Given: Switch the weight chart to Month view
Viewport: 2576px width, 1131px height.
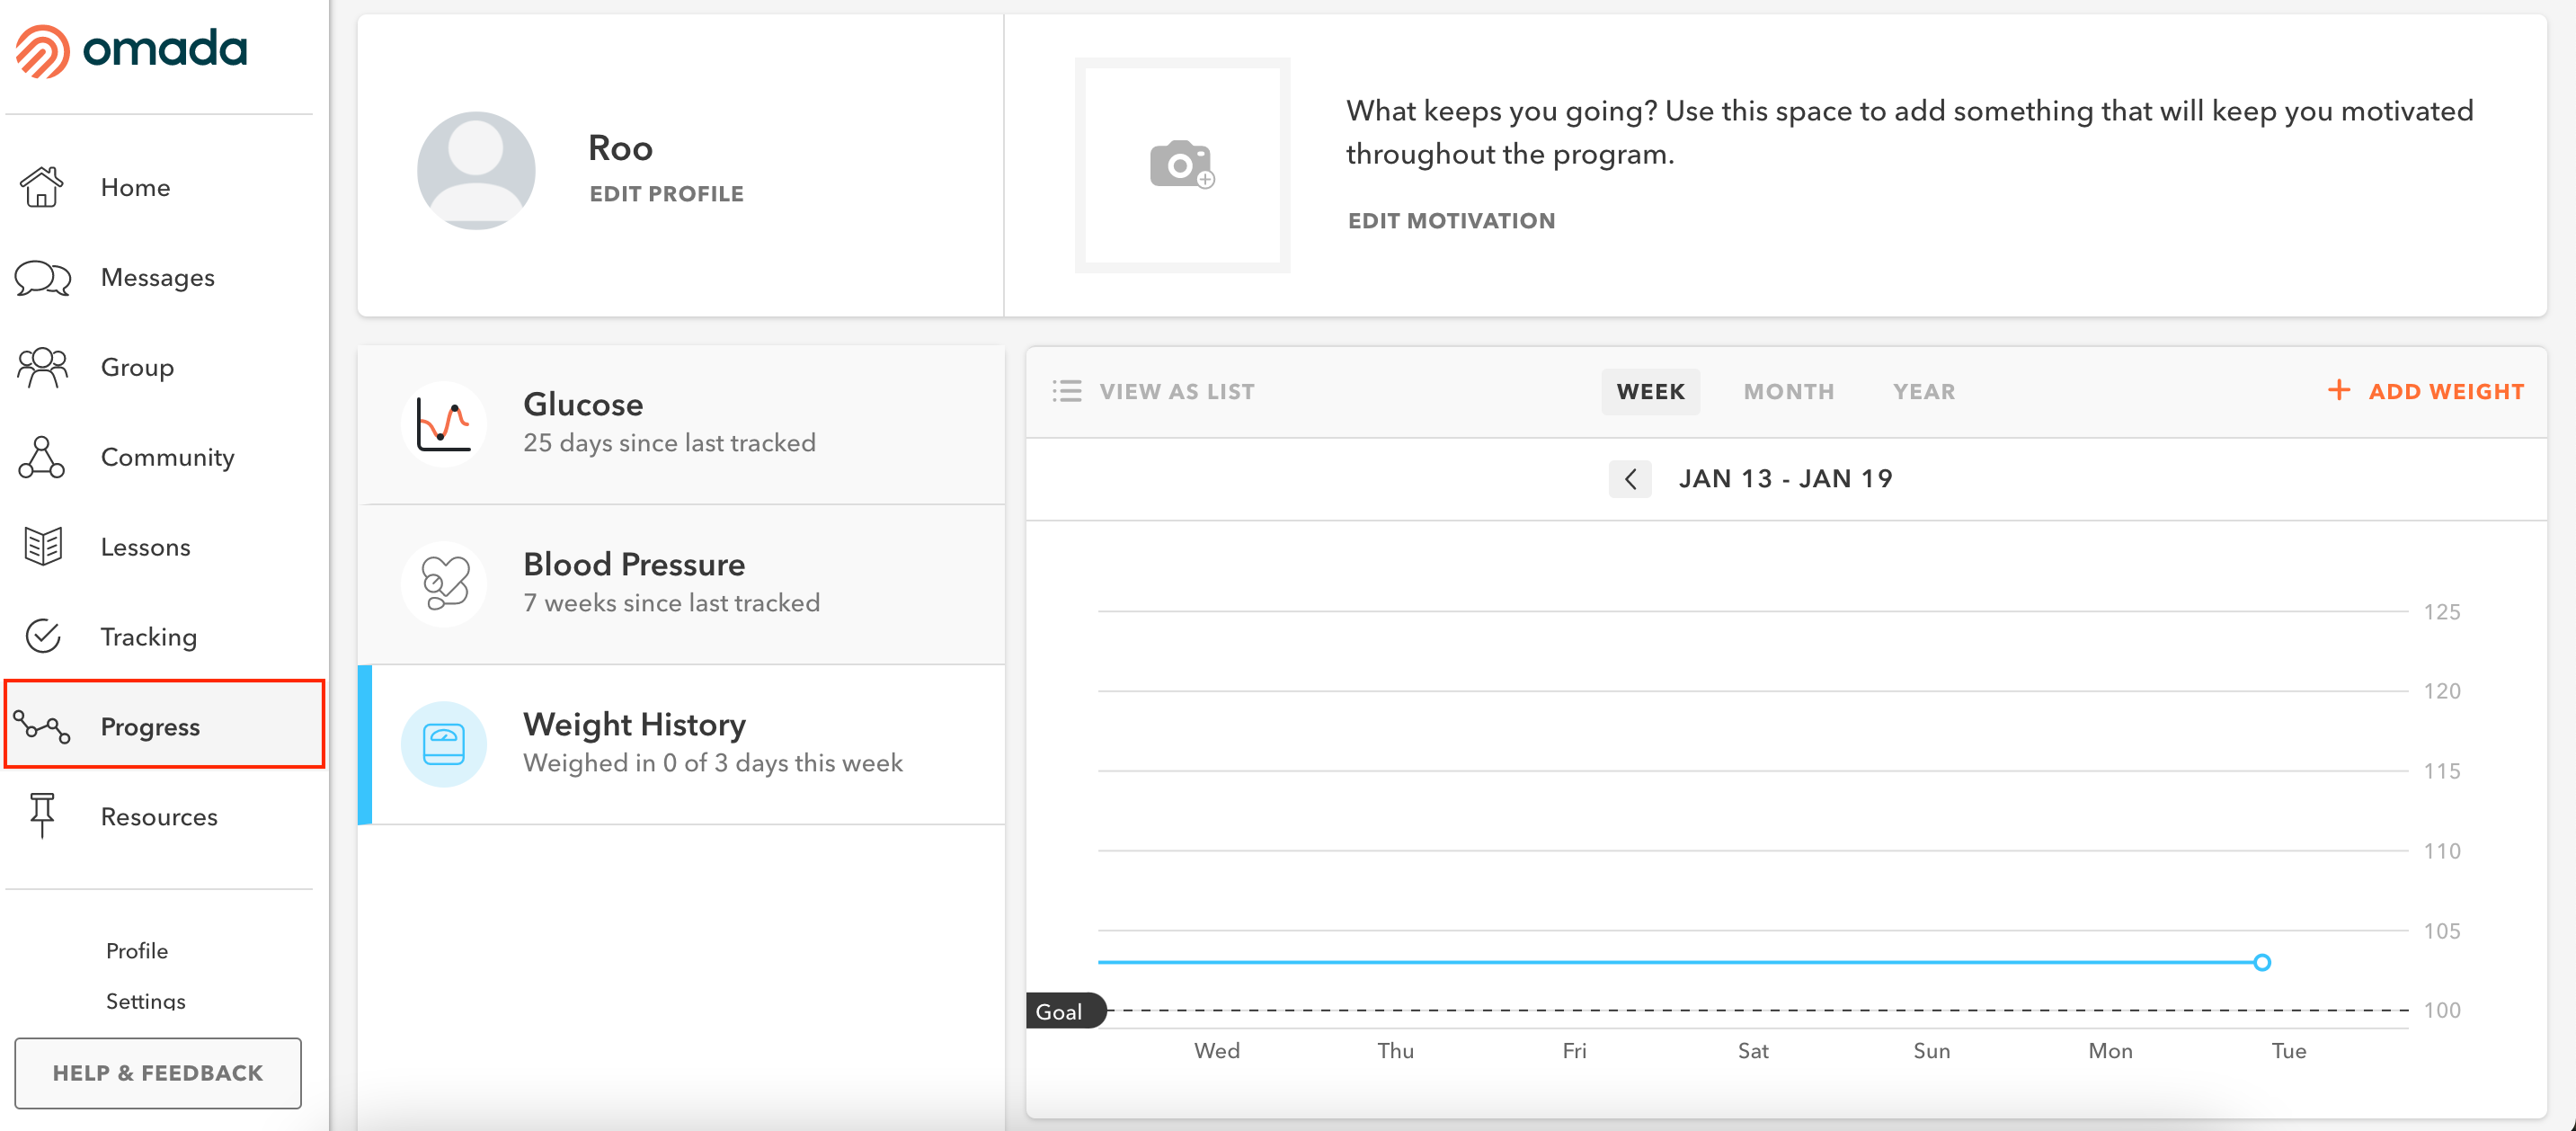Looking at the screenshot, I should click(x=1788, y=391).
